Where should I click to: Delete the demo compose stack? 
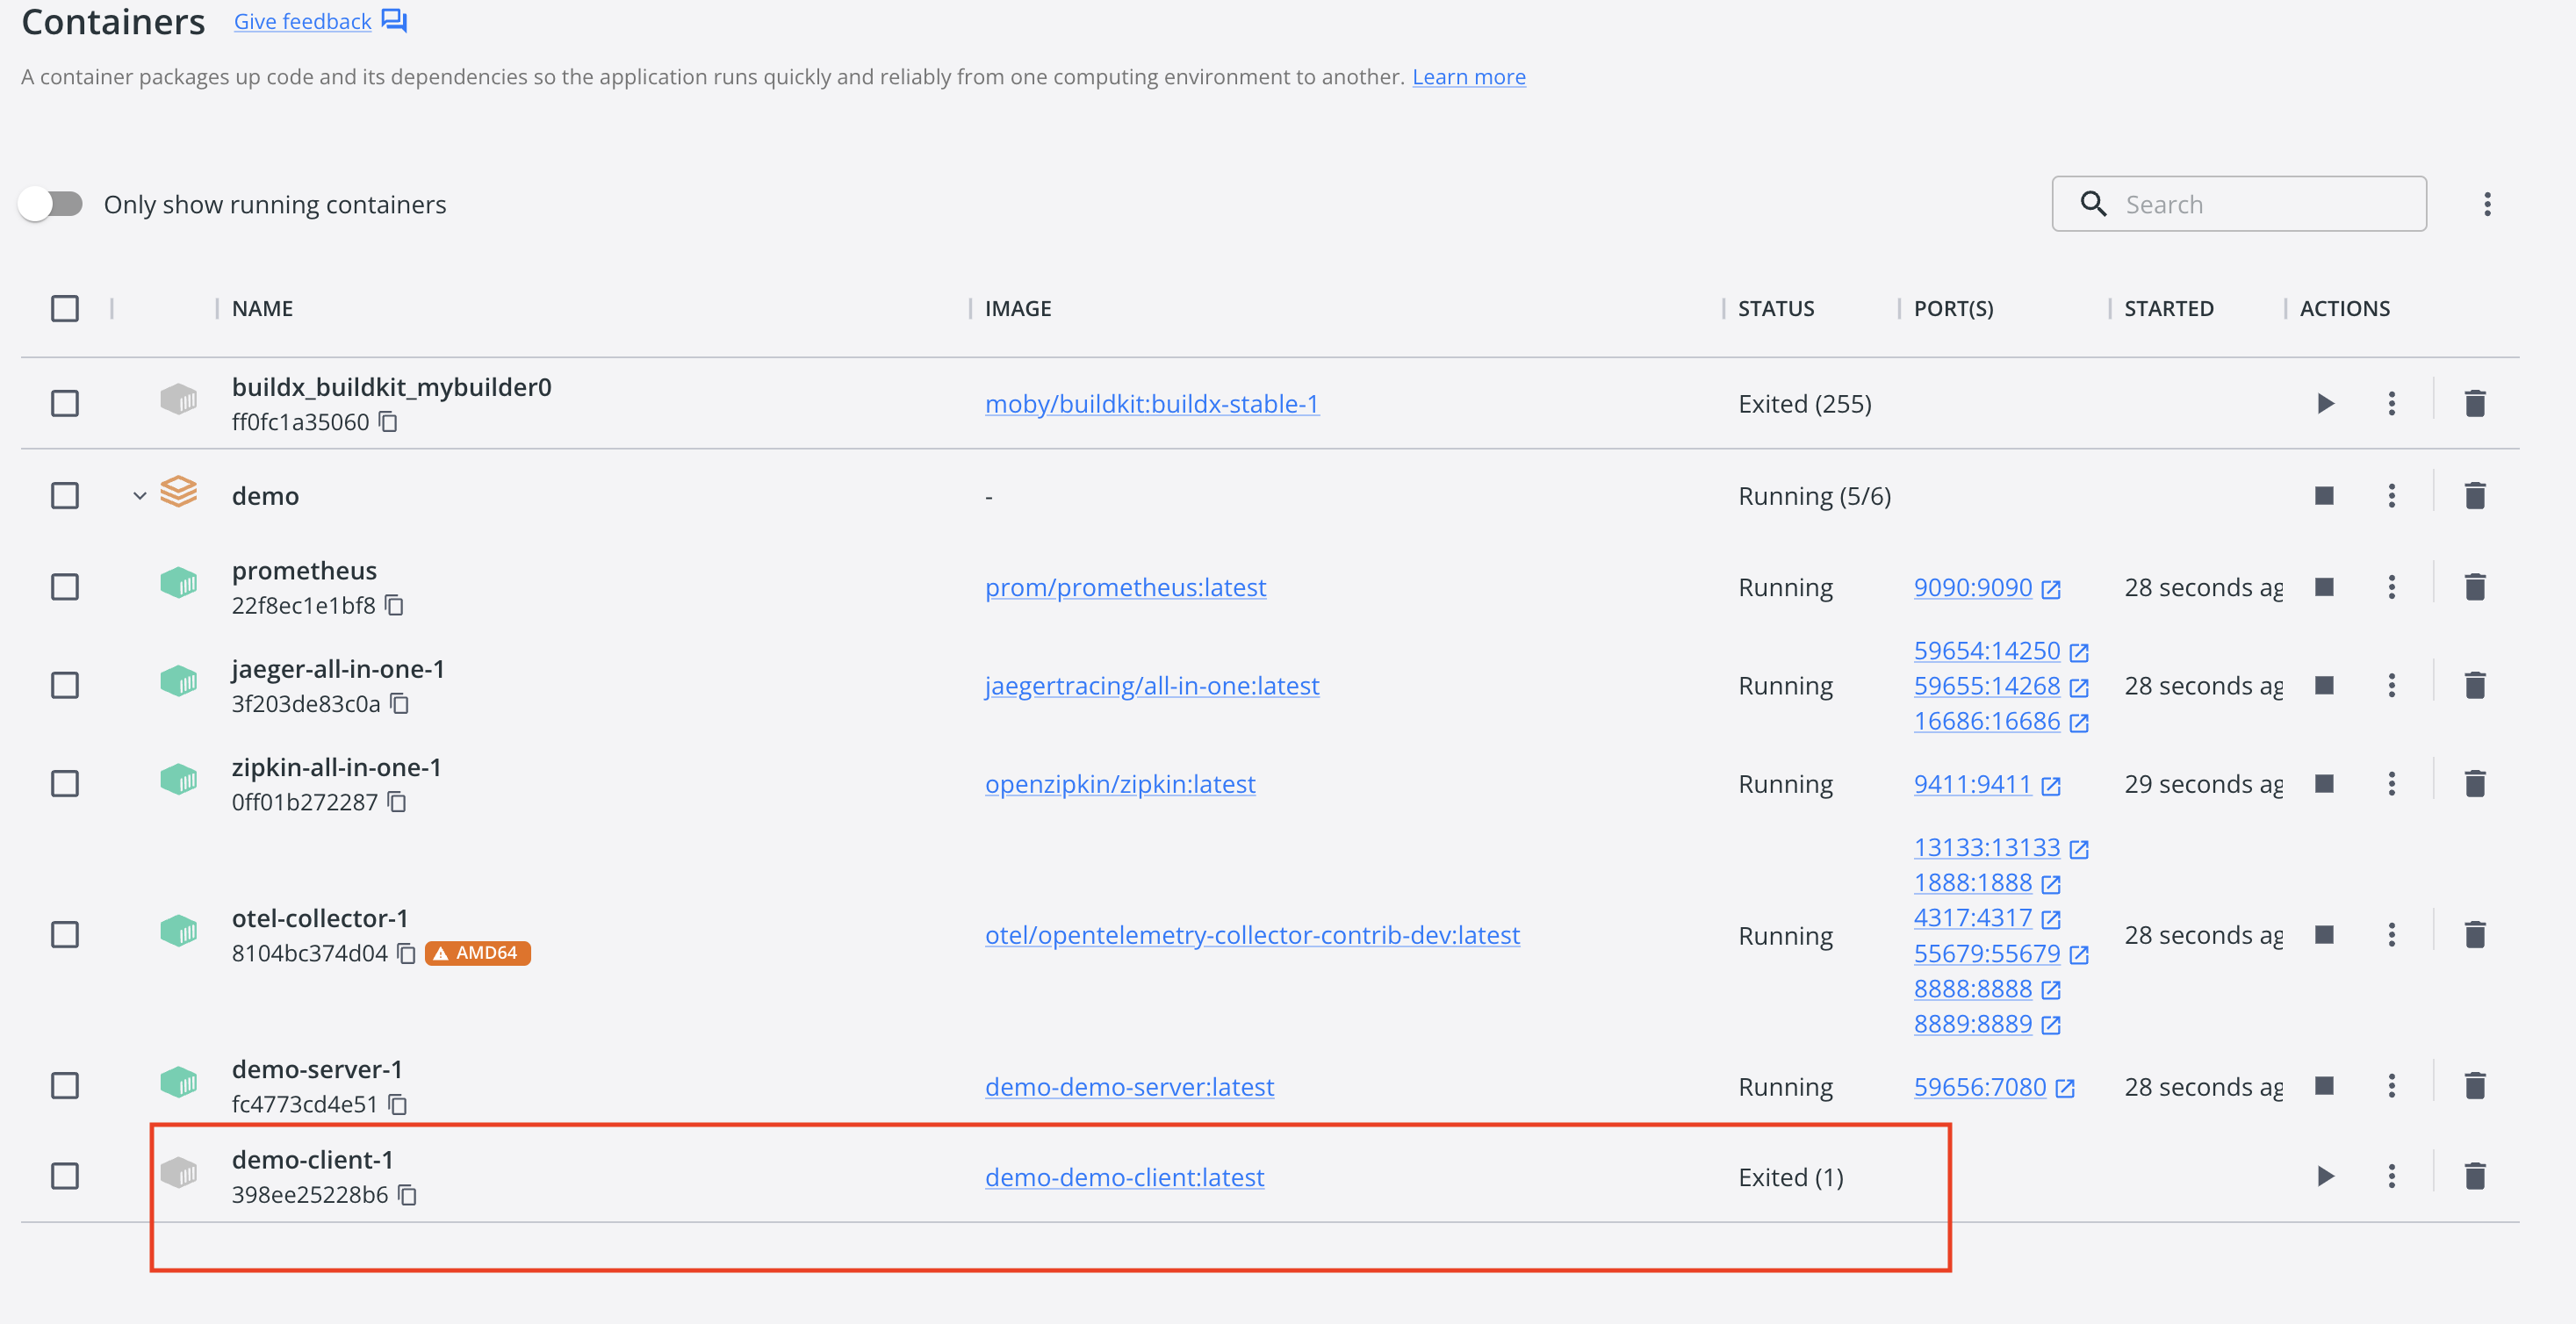click(2475, 495)
